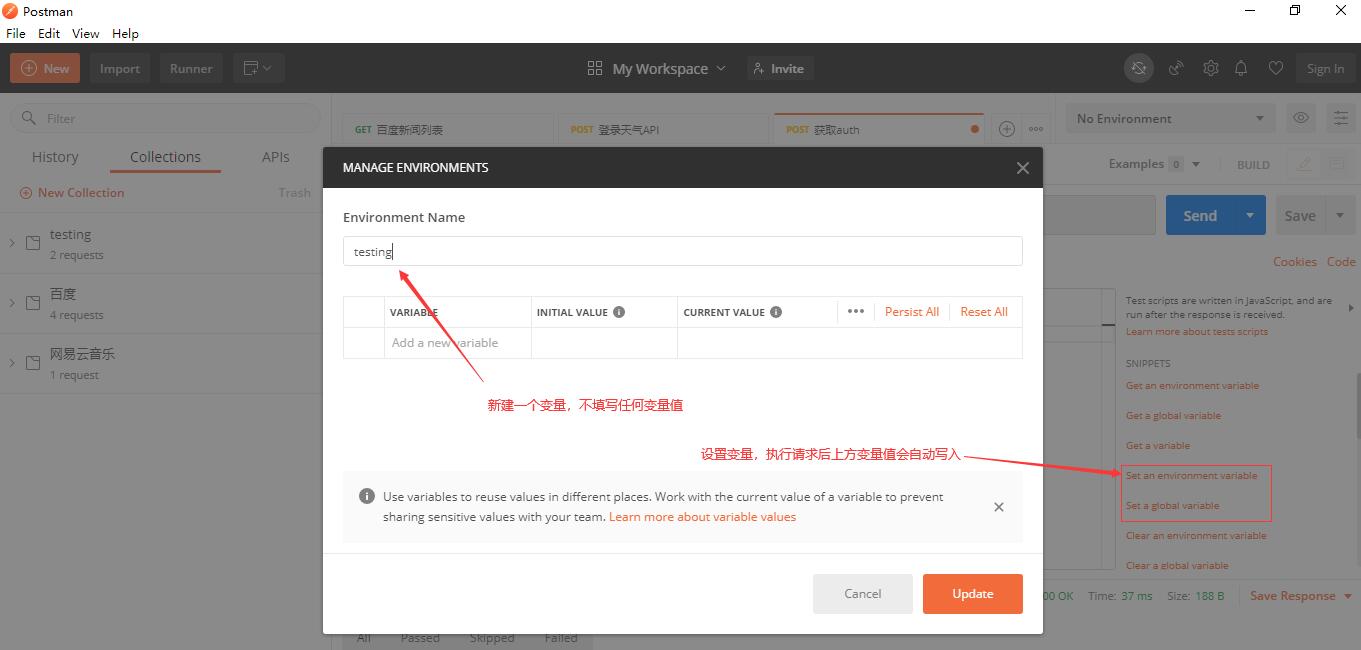Viewport: 1361px width, 650px height.
Task: Switch to APIs tab
Action: (276, 157)
